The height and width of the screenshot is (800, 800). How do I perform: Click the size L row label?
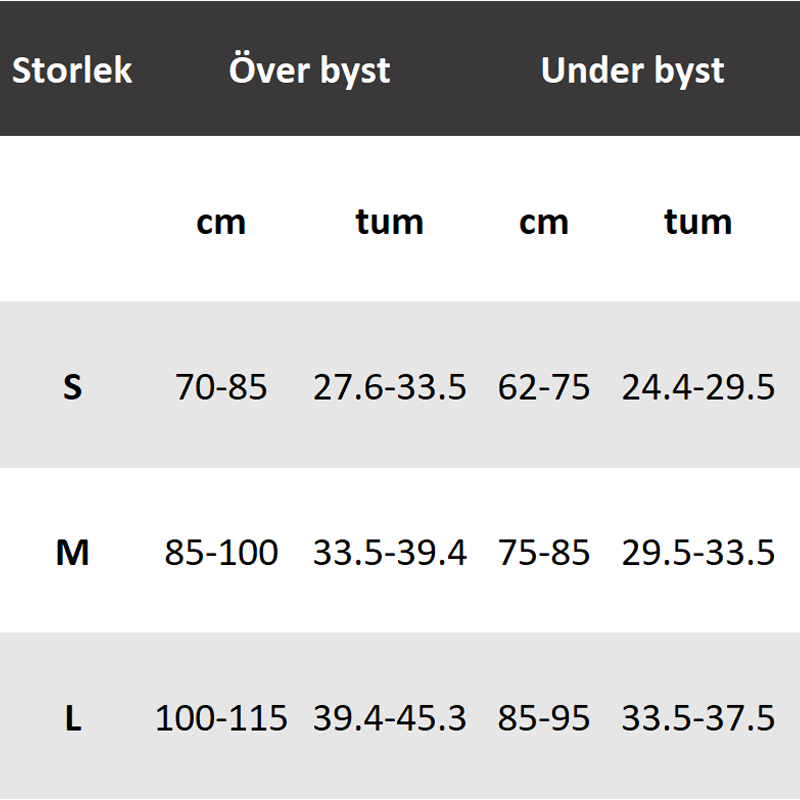click(72, 718)
